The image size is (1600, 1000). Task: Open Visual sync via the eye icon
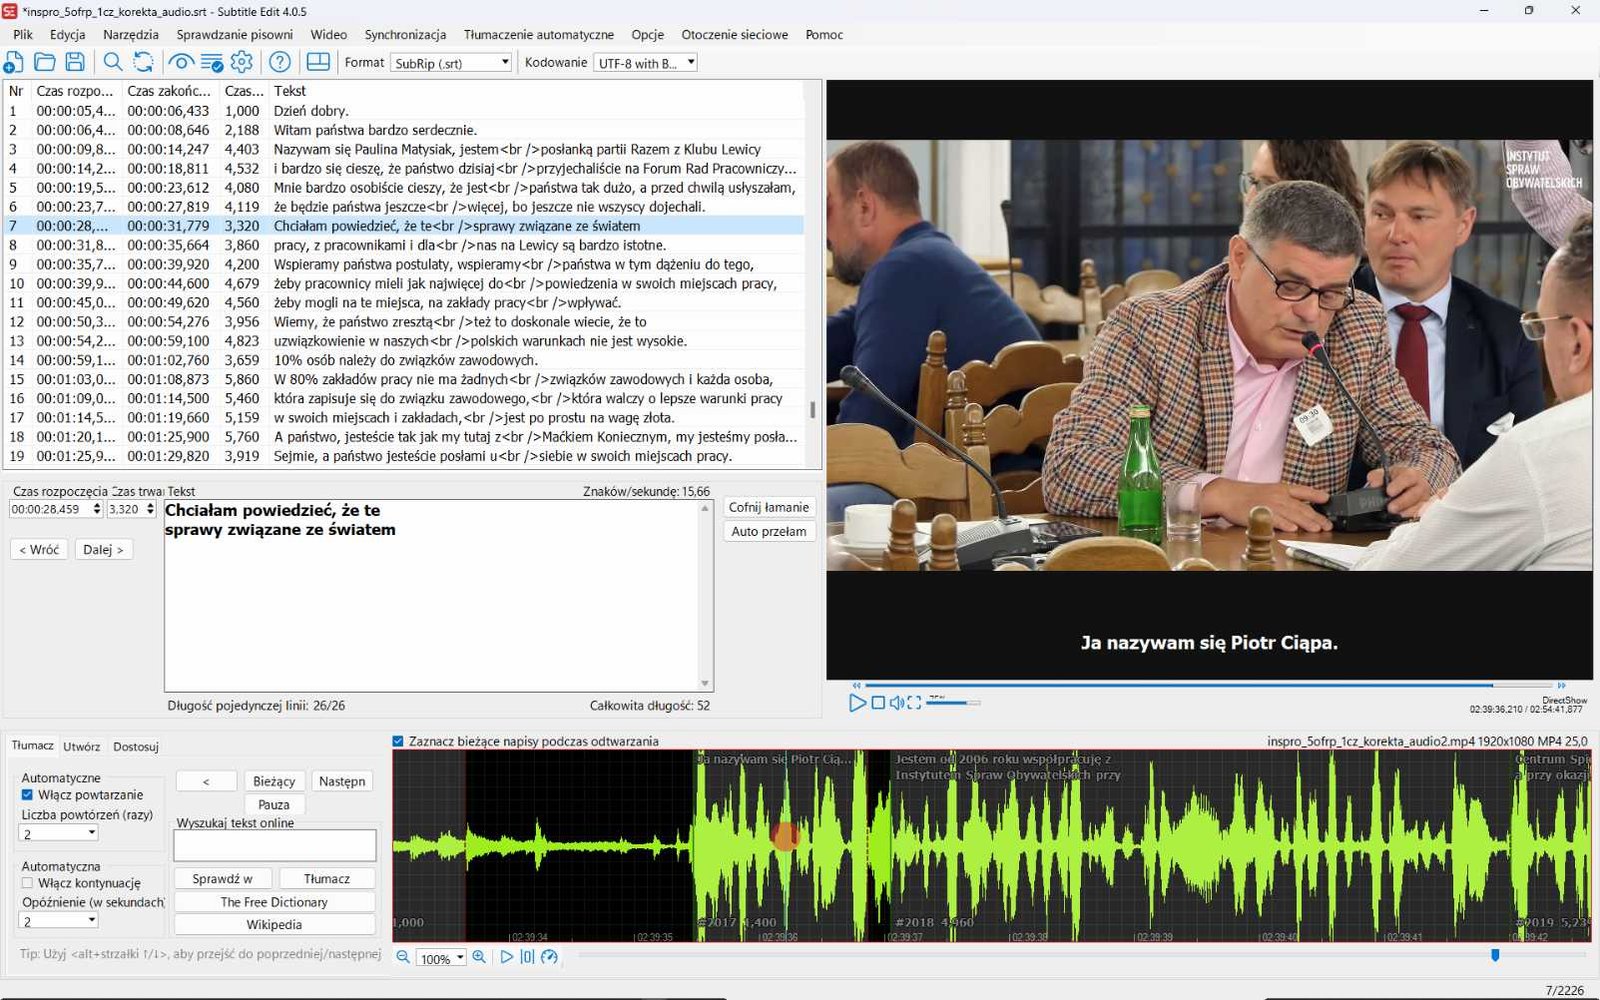tap(181, 62)
